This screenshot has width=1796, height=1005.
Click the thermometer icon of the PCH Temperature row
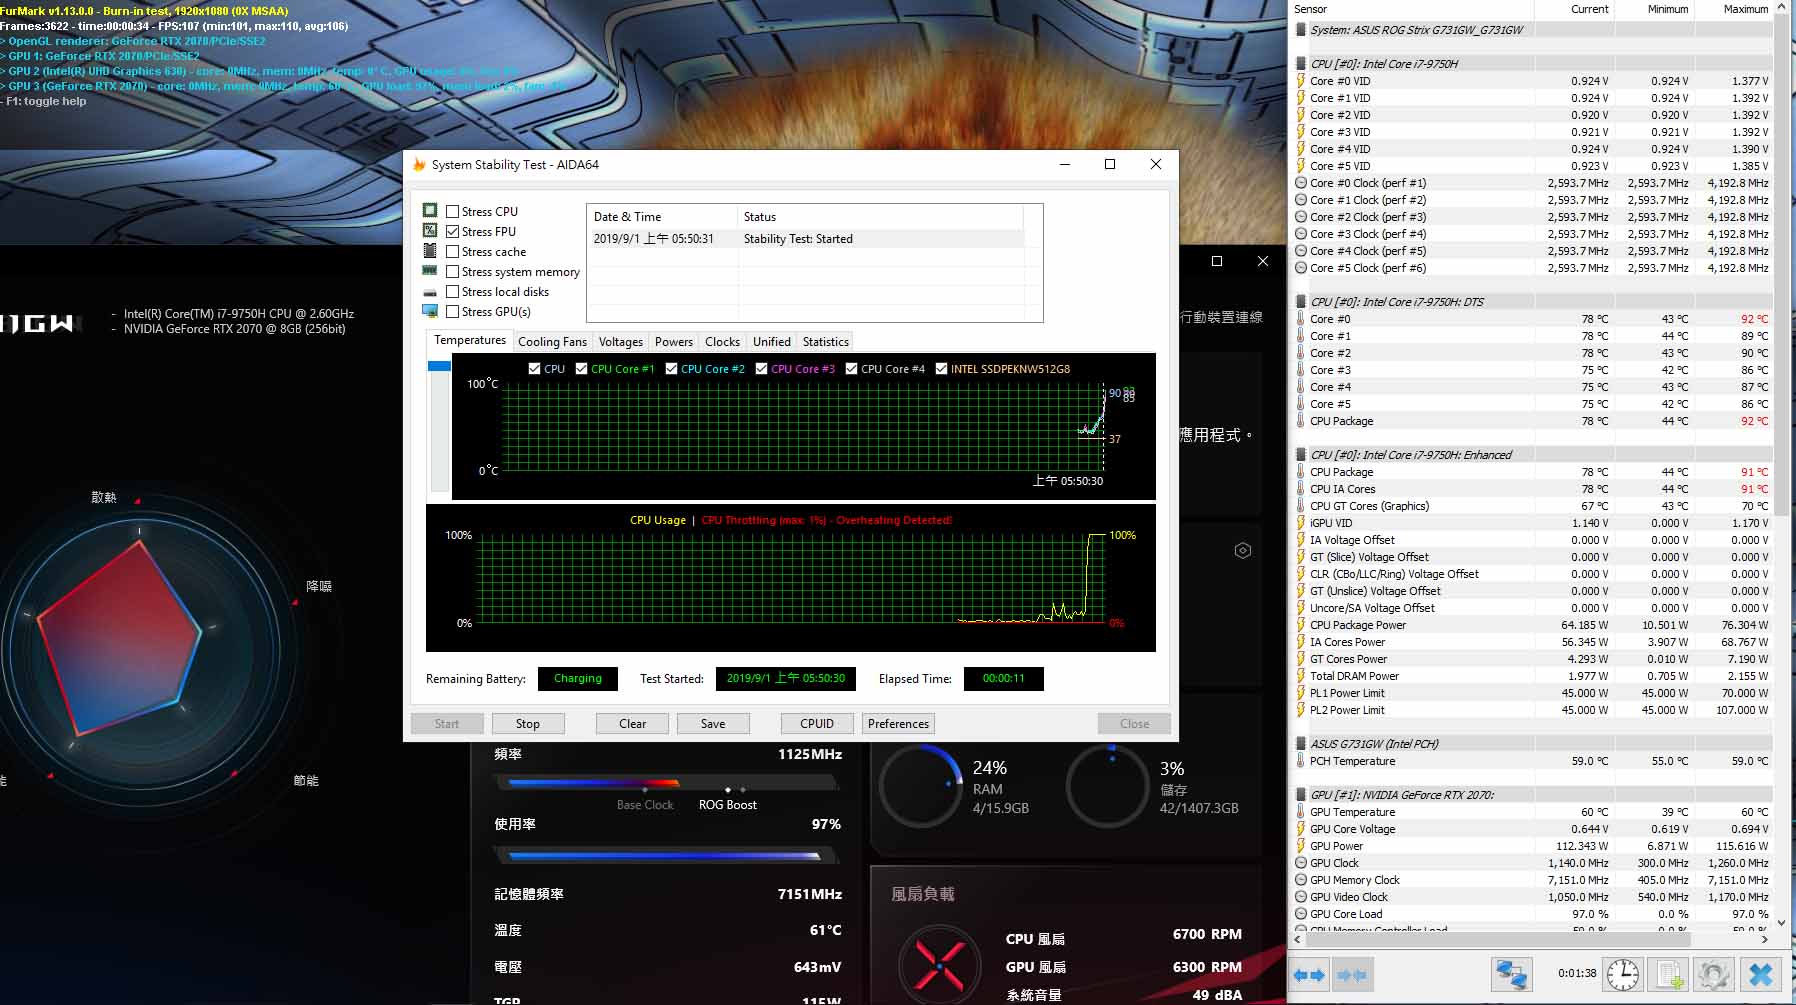[1301, 761]
